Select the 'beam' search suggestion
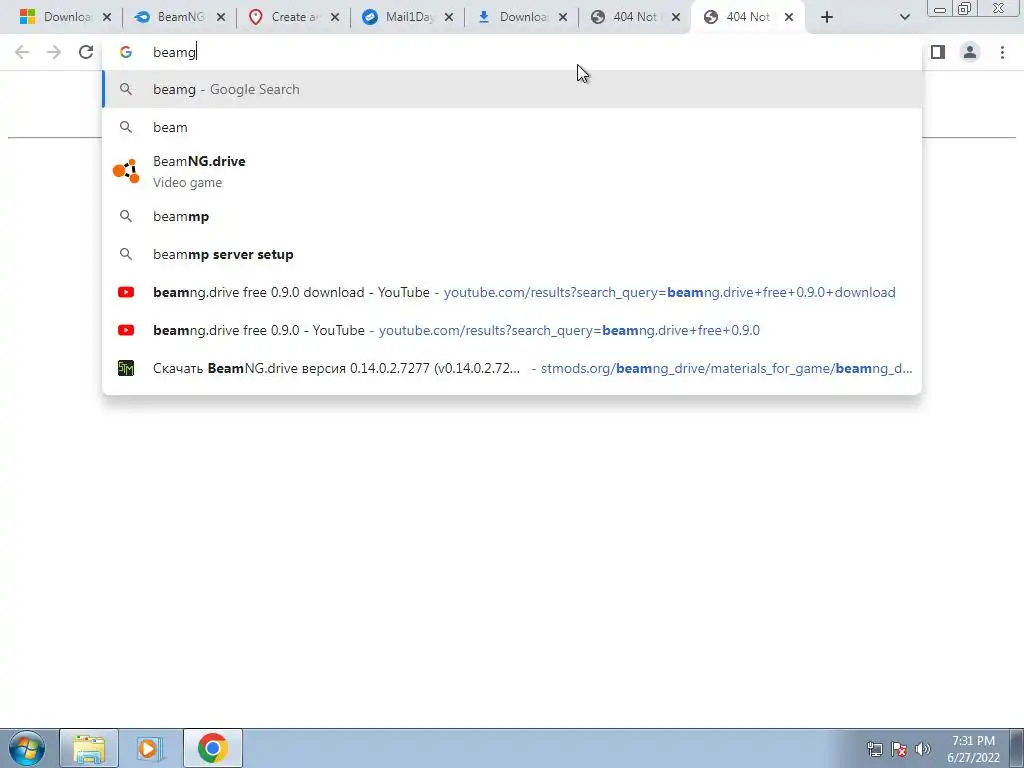This screenshot has width=1024, height=768. [512, 127]
